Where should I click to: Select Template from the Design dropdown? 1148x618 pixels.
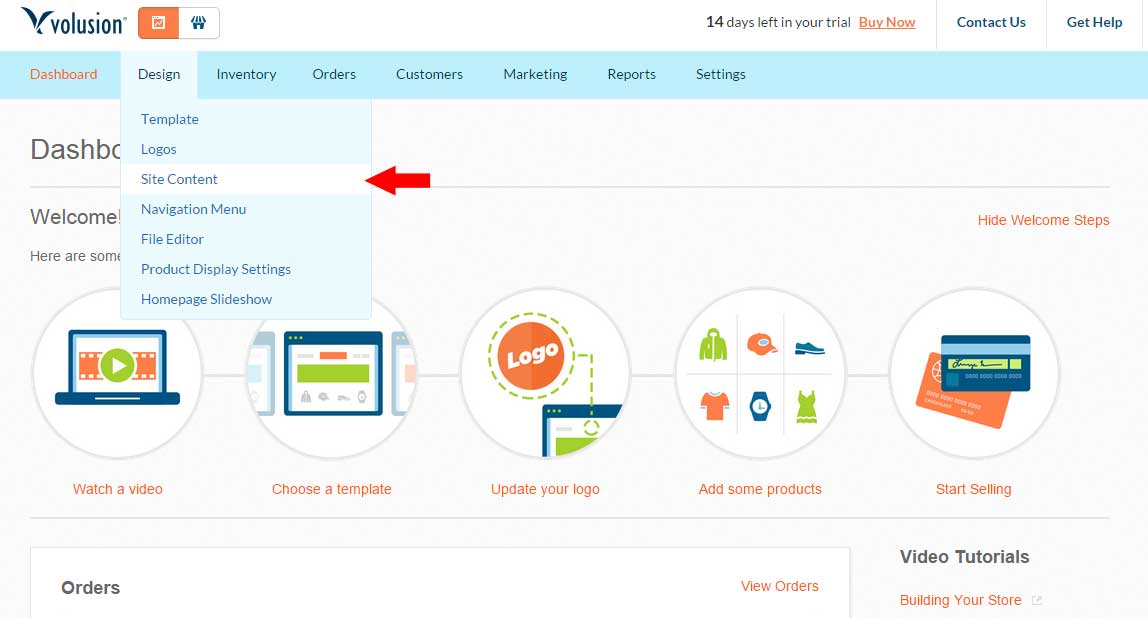pos(246,119)
